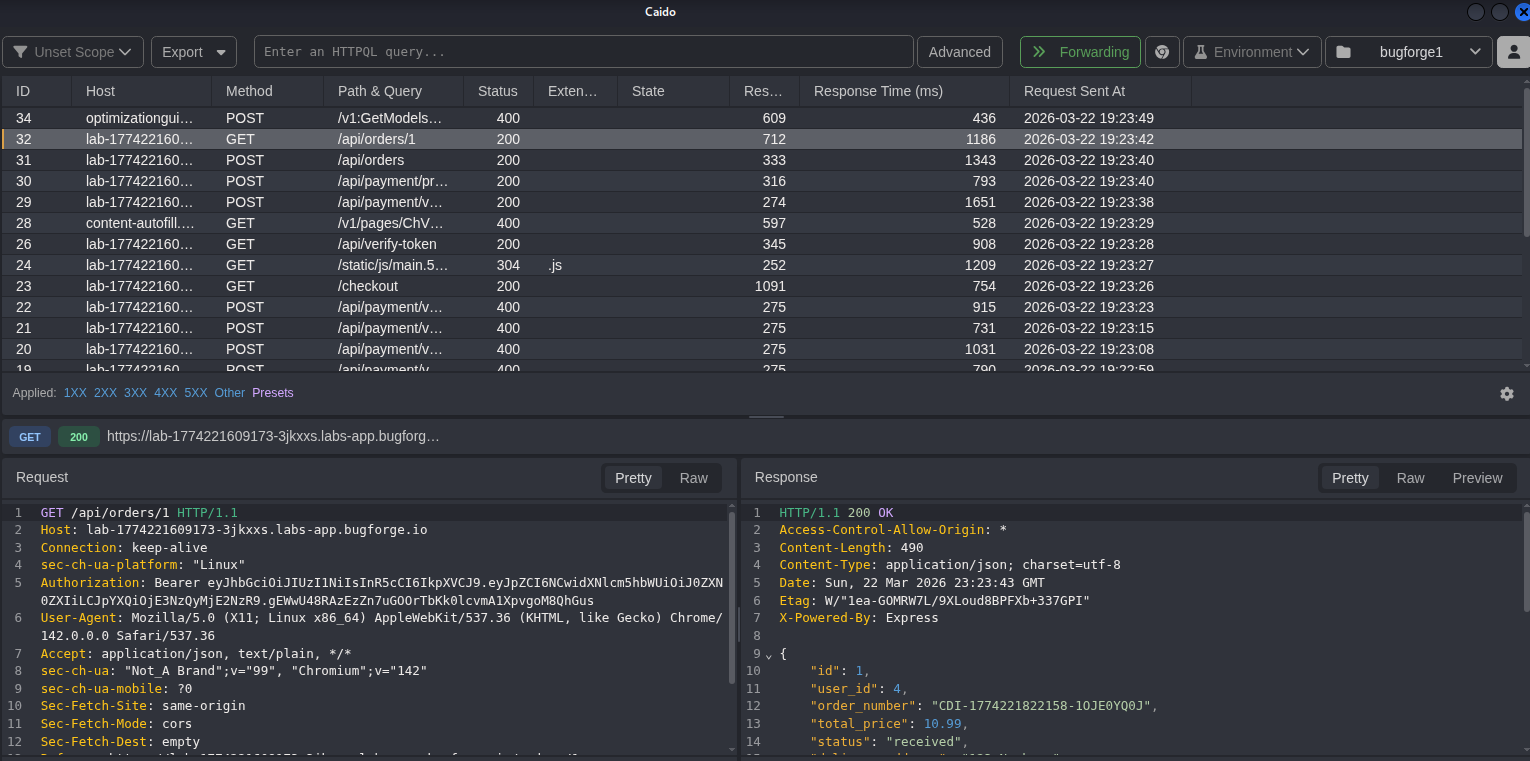Toggle the Forwarding intercept button
This screenshot has width=1530, height=761.
click(x=1080, y=52)
